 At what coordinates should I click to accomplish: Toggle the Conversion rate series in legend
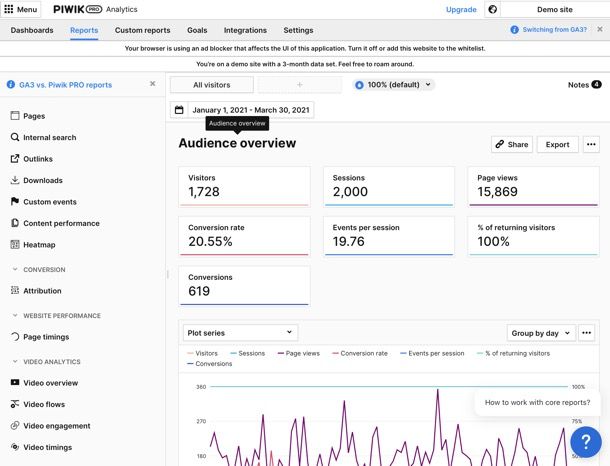click(360, 353)
